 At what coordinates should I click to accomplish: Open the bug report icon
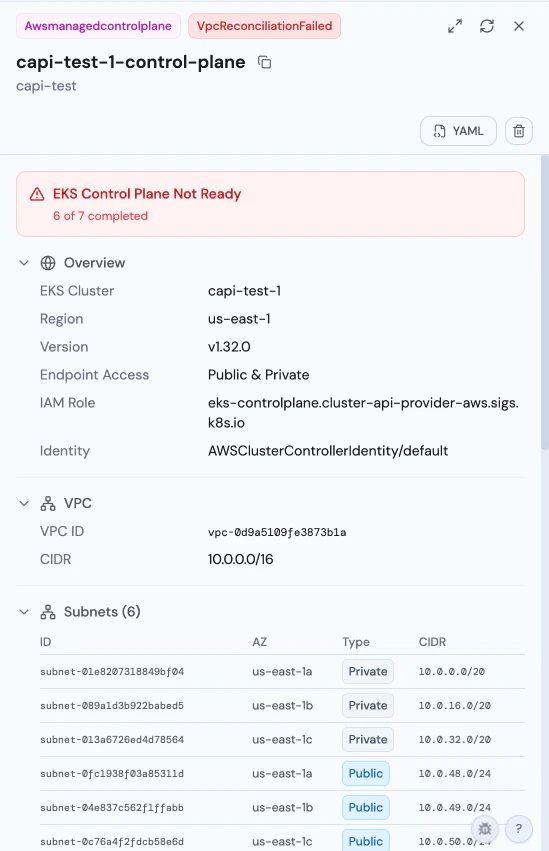click(484, 829)
